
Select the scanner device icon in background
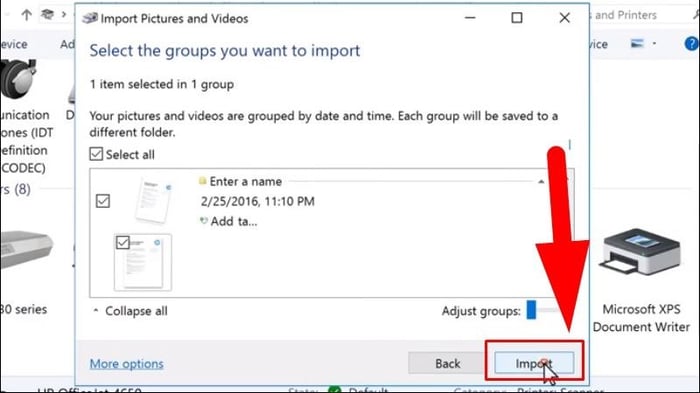coord(26,250)
